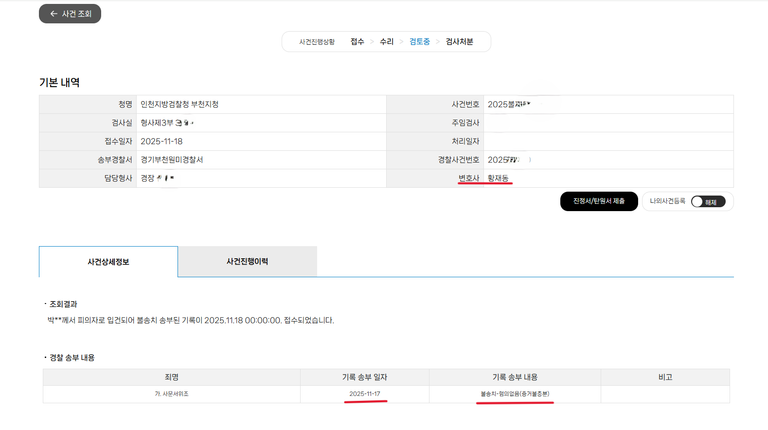Click the 진정서/탄원서 제출 button
This screenshot has height=430, width=768.
point(598,201)
